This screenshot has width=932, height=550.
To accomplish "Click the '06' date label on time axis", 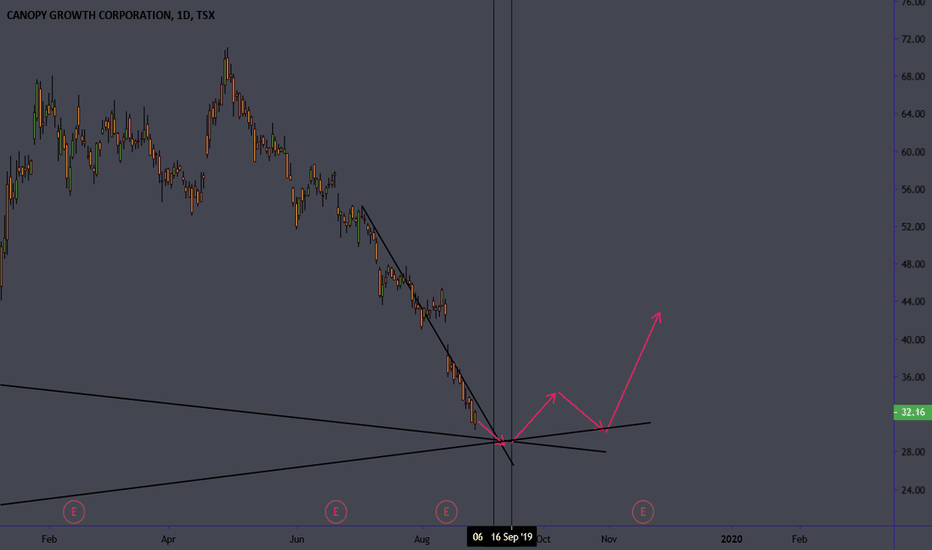I will tap(477, 537).
